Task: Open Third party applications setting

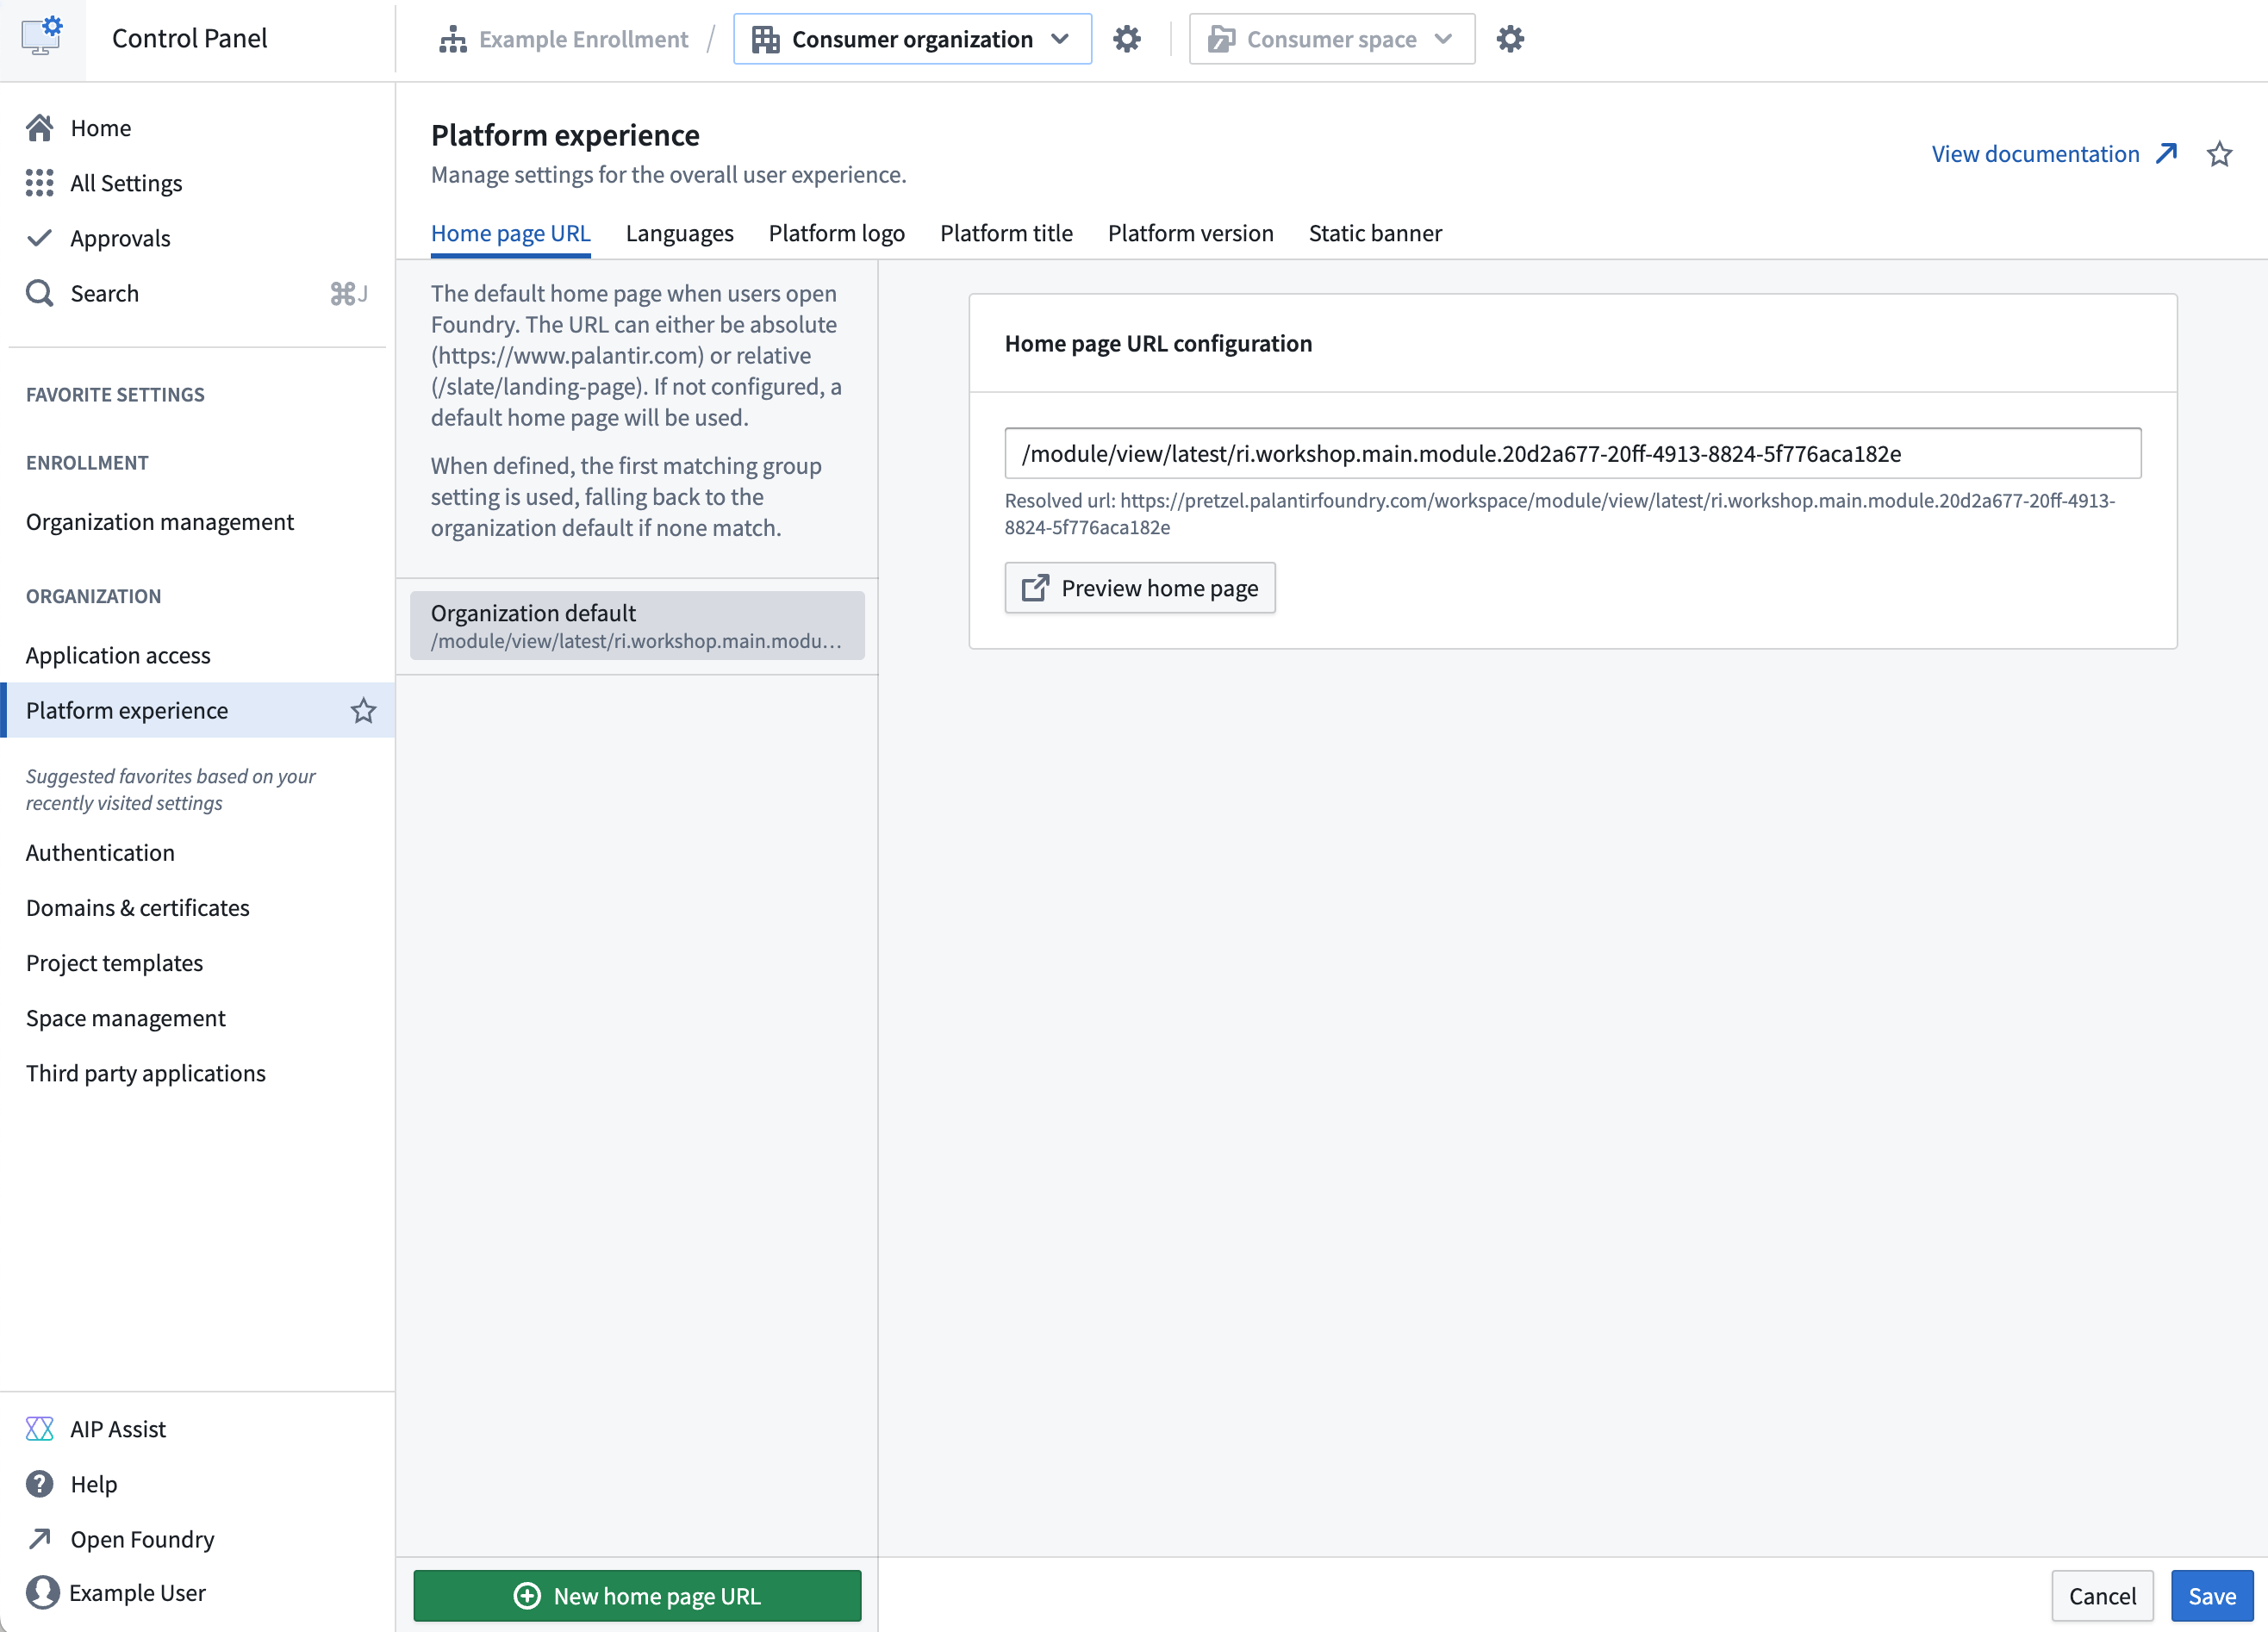Action: pos(197,1073)
